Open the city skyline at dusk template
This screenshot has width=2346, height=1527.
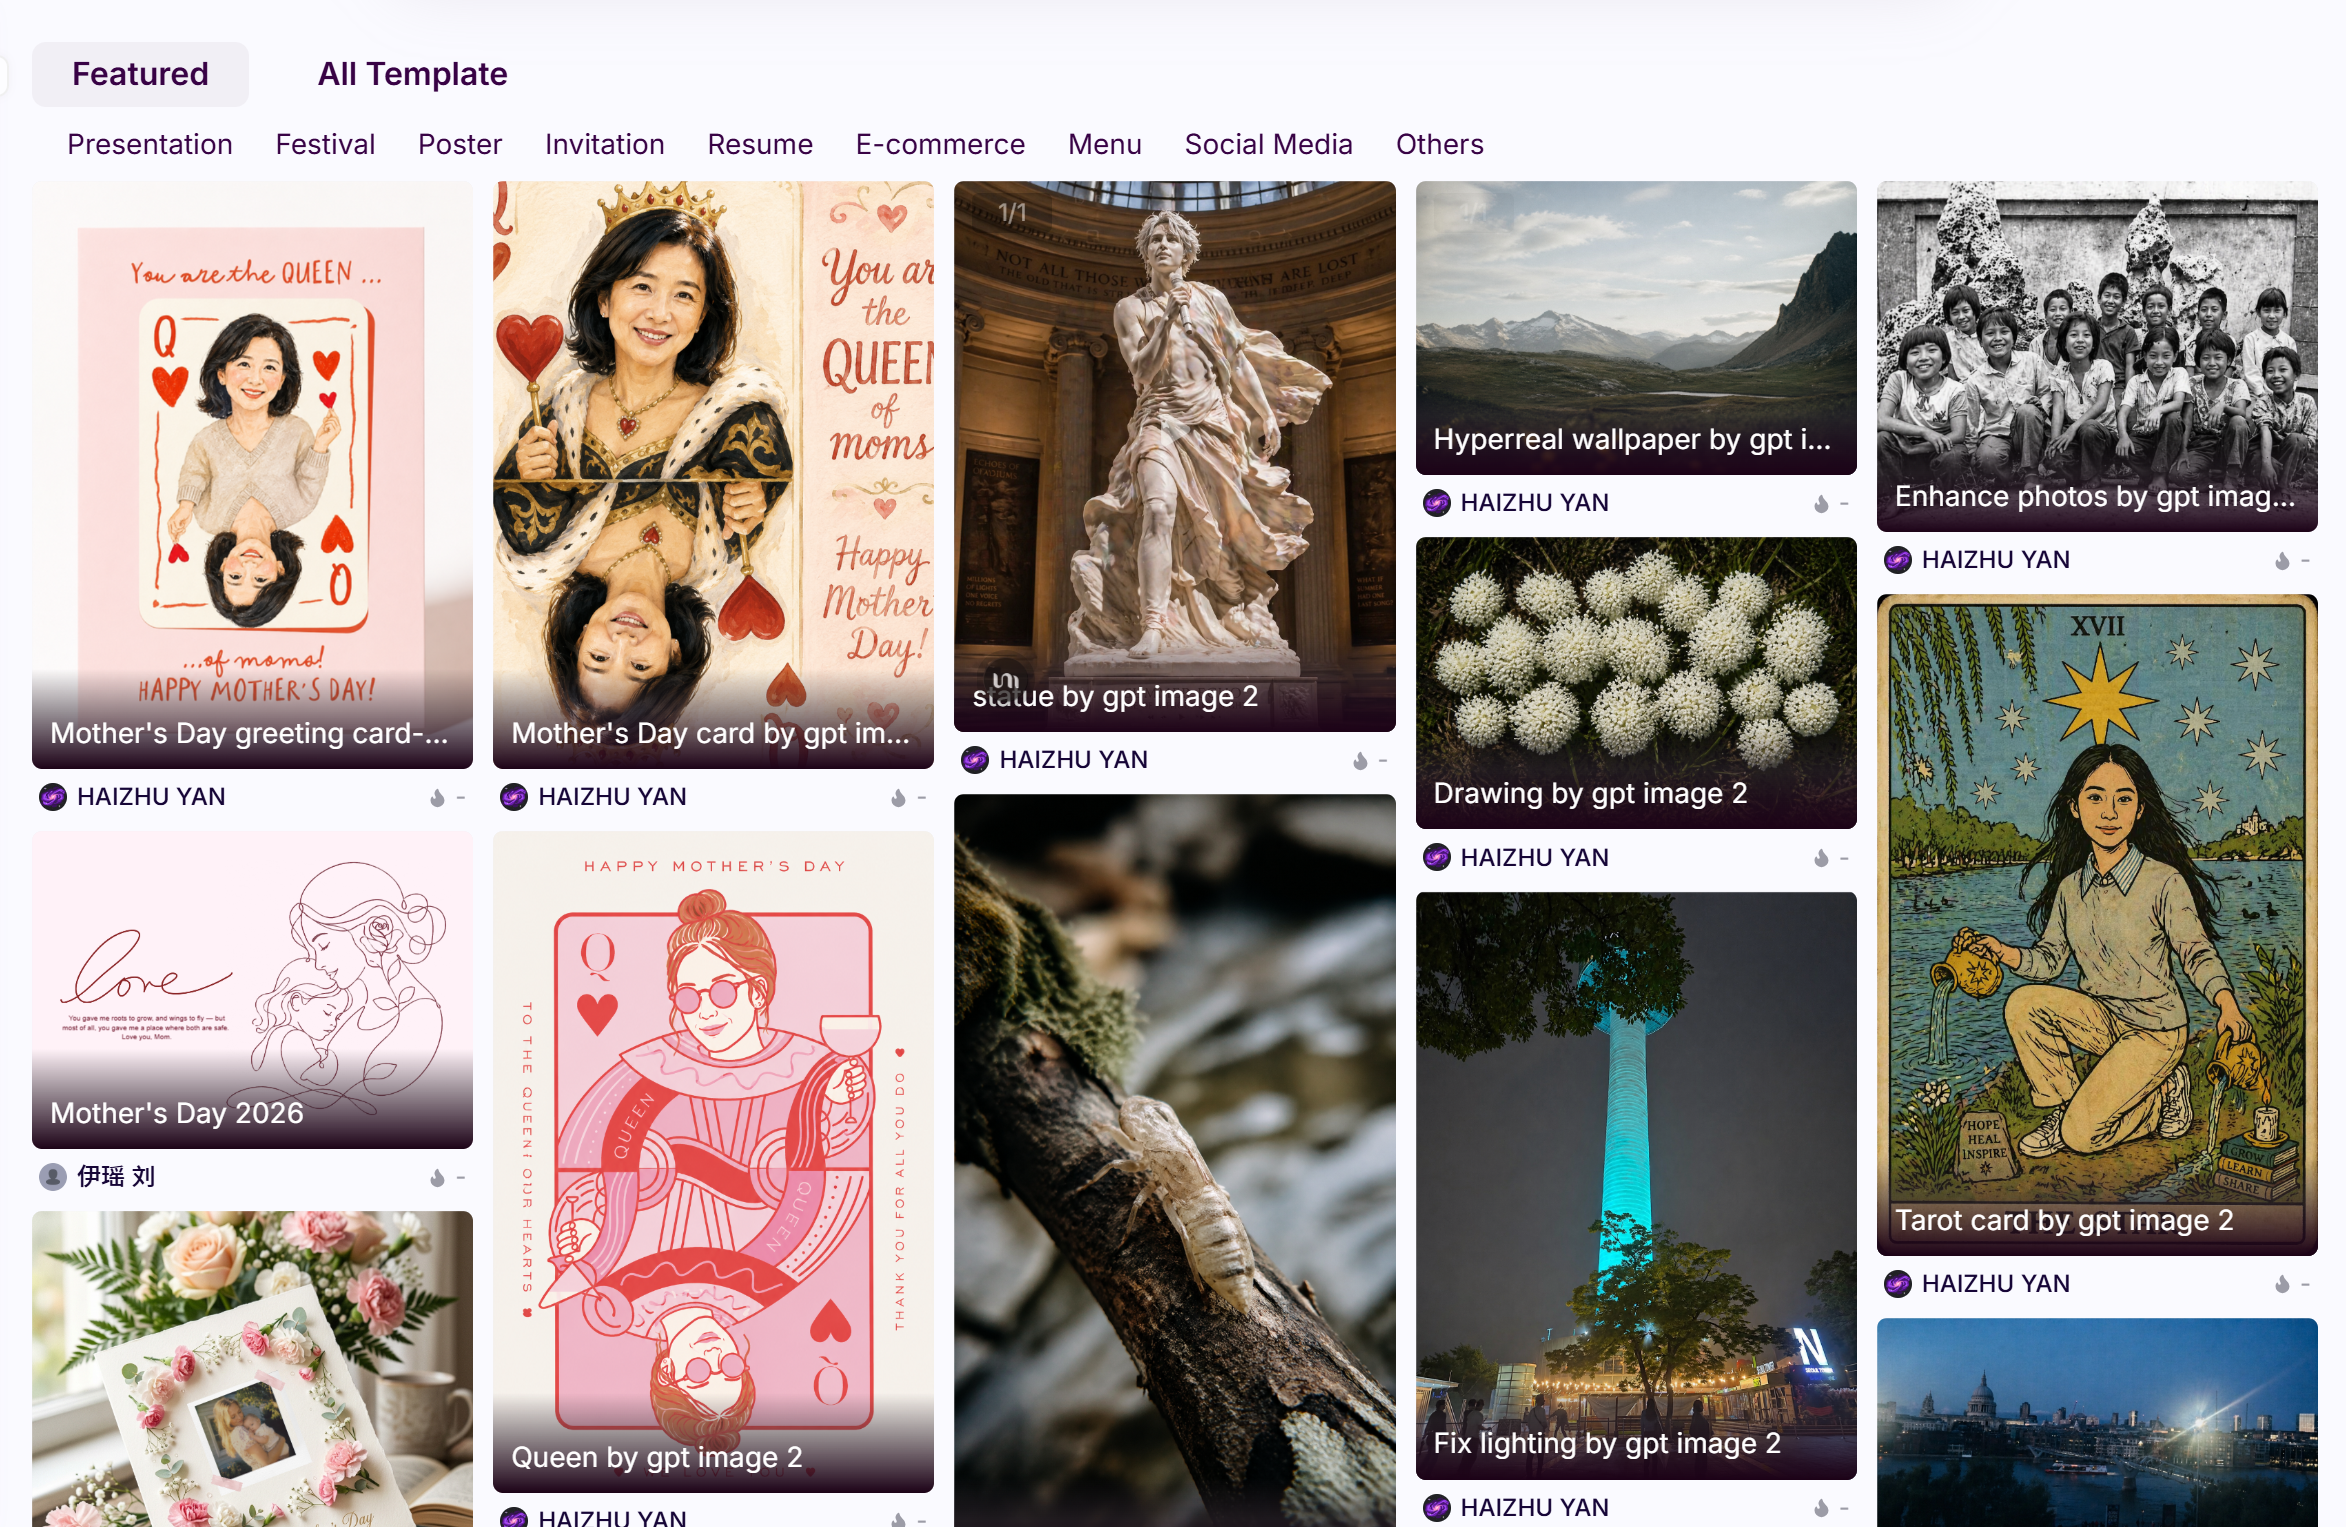(x=2097, y=1422)
